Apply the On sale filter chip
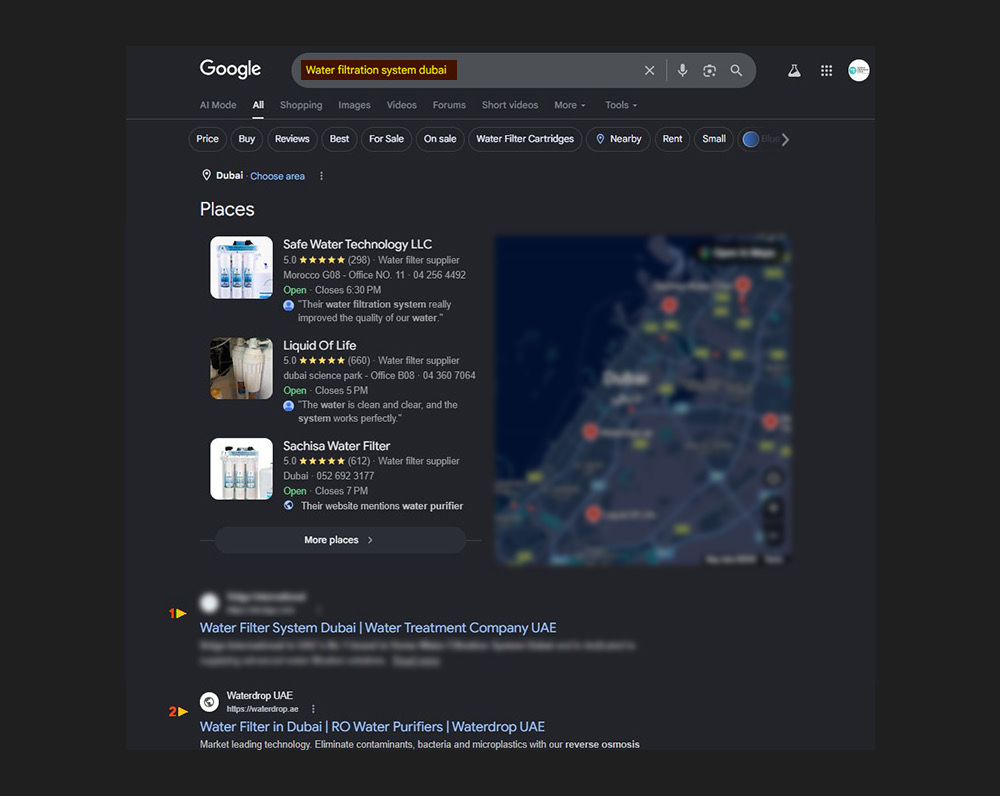Image resolution: width=1000 pixels, height=796 pixels. coord(440,139)
